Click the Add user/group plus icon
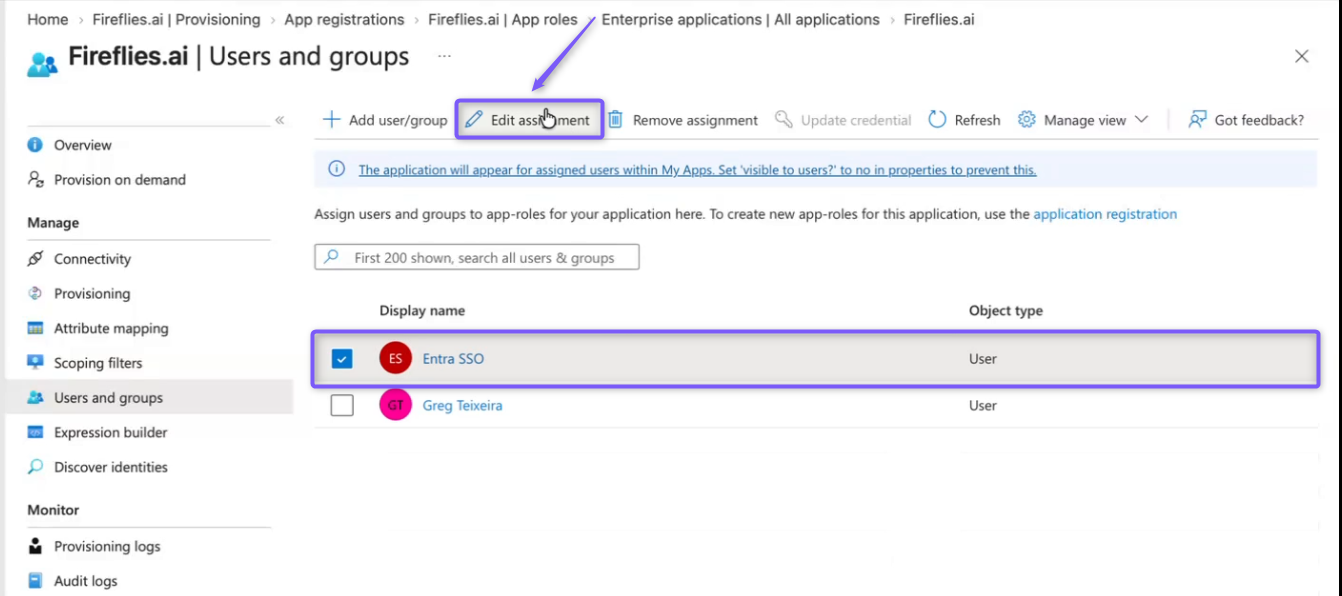Image resolution: width=1342 pixels, height=596 pixels. 331,120
